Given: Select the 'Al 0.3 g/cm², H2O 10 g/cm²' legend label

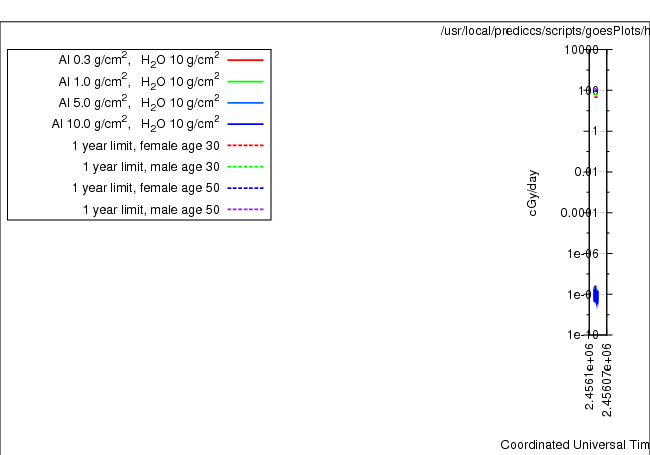Looking at the screenshot, I should pyautogui.click(x=139, y=60).
